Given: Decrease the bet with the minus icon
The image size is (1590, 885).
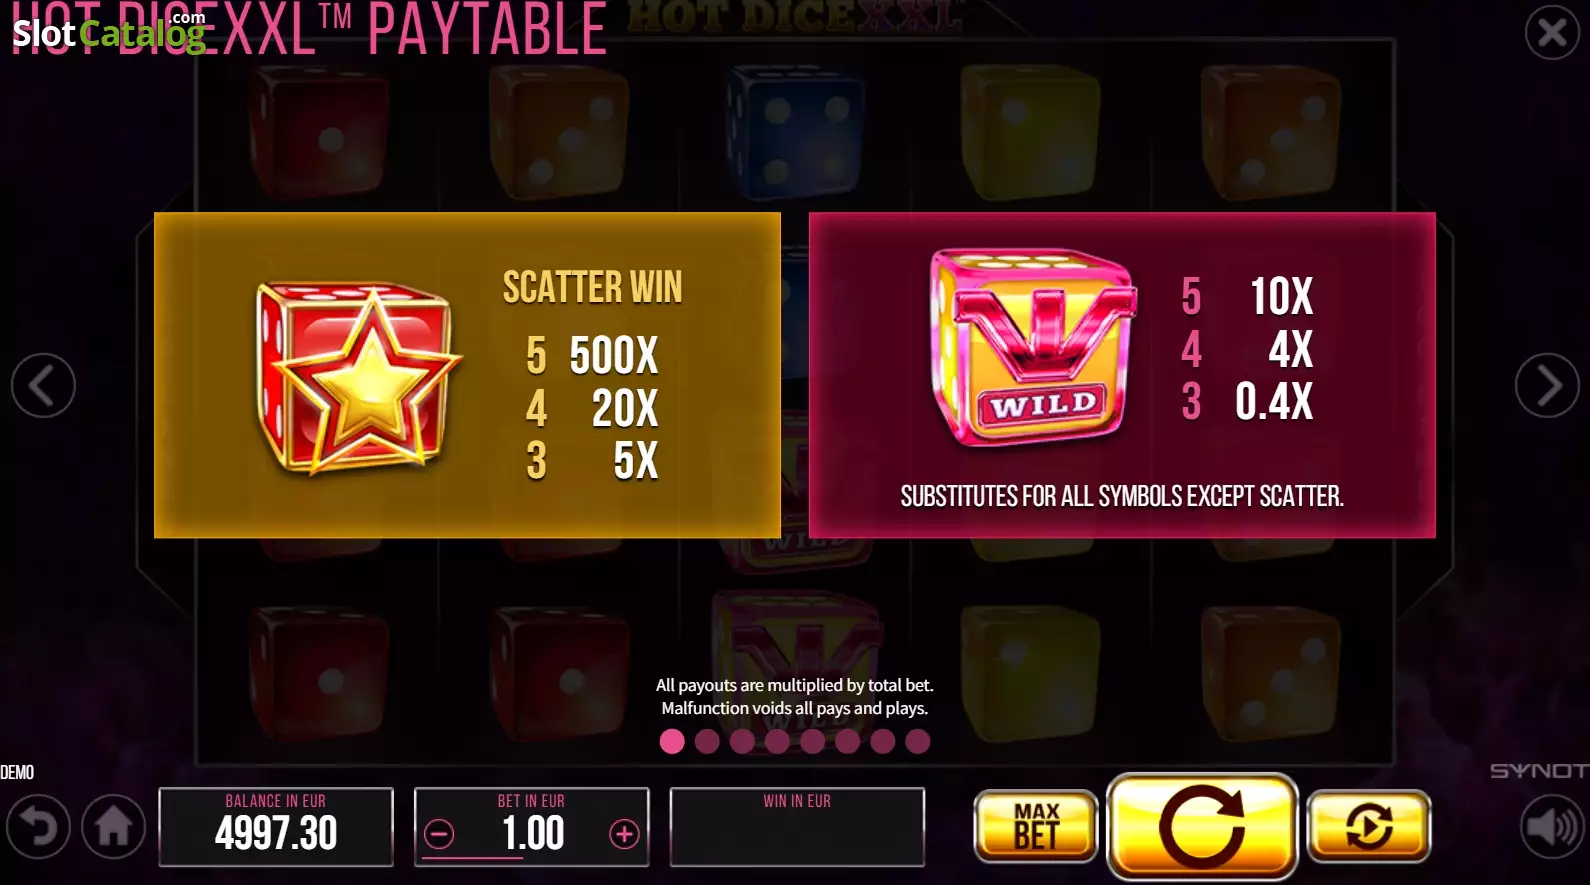Looking at the screenshot, I should (x=439, y=833).
